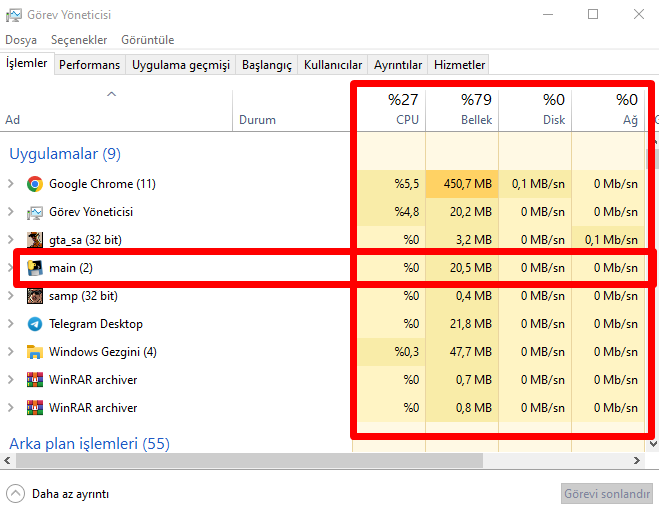Select the Uygulamalar (9) group header
The height and width of the screenshot is (513, 659).
(x=65, y=154)
